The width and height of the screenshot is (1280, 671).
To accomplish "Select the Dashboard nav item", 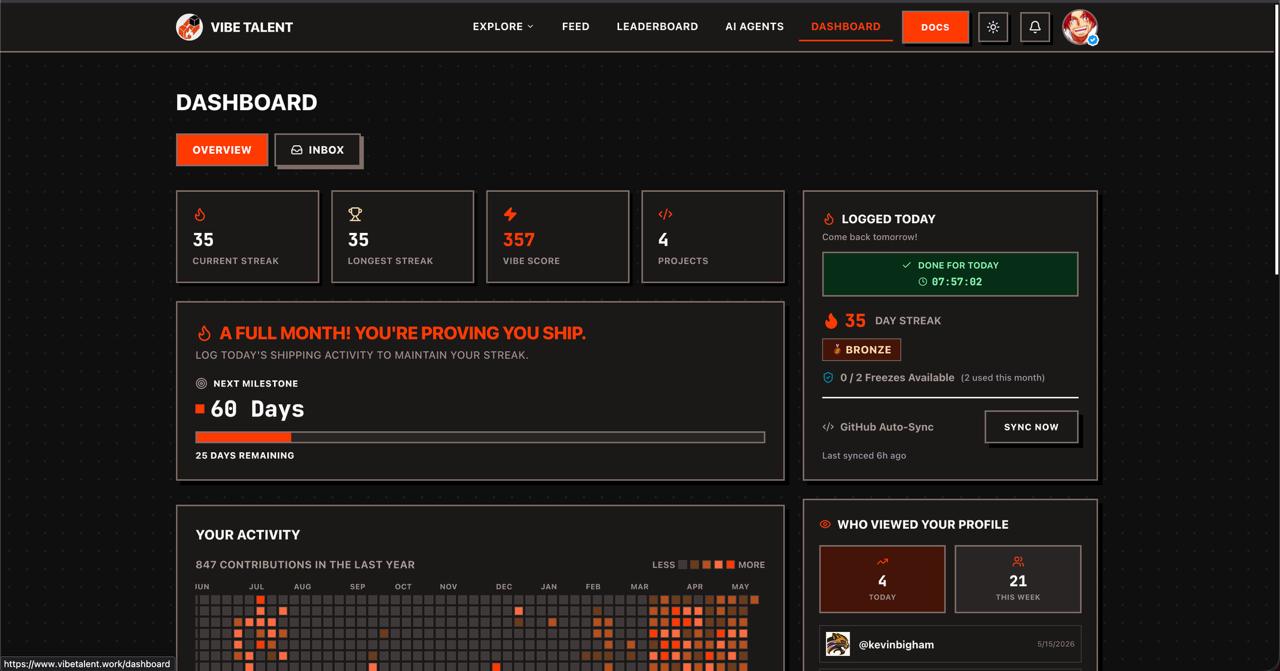I will pos(846,27).
